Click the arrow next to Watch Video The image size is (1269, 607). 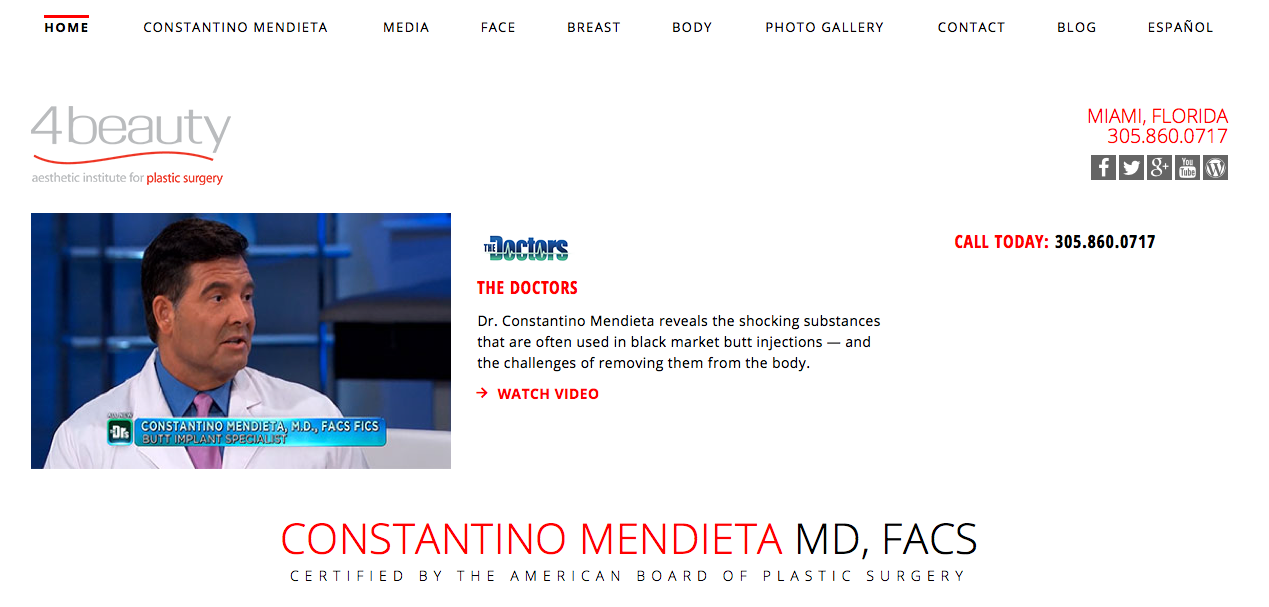pyautogui.click(x=482, y=394)
